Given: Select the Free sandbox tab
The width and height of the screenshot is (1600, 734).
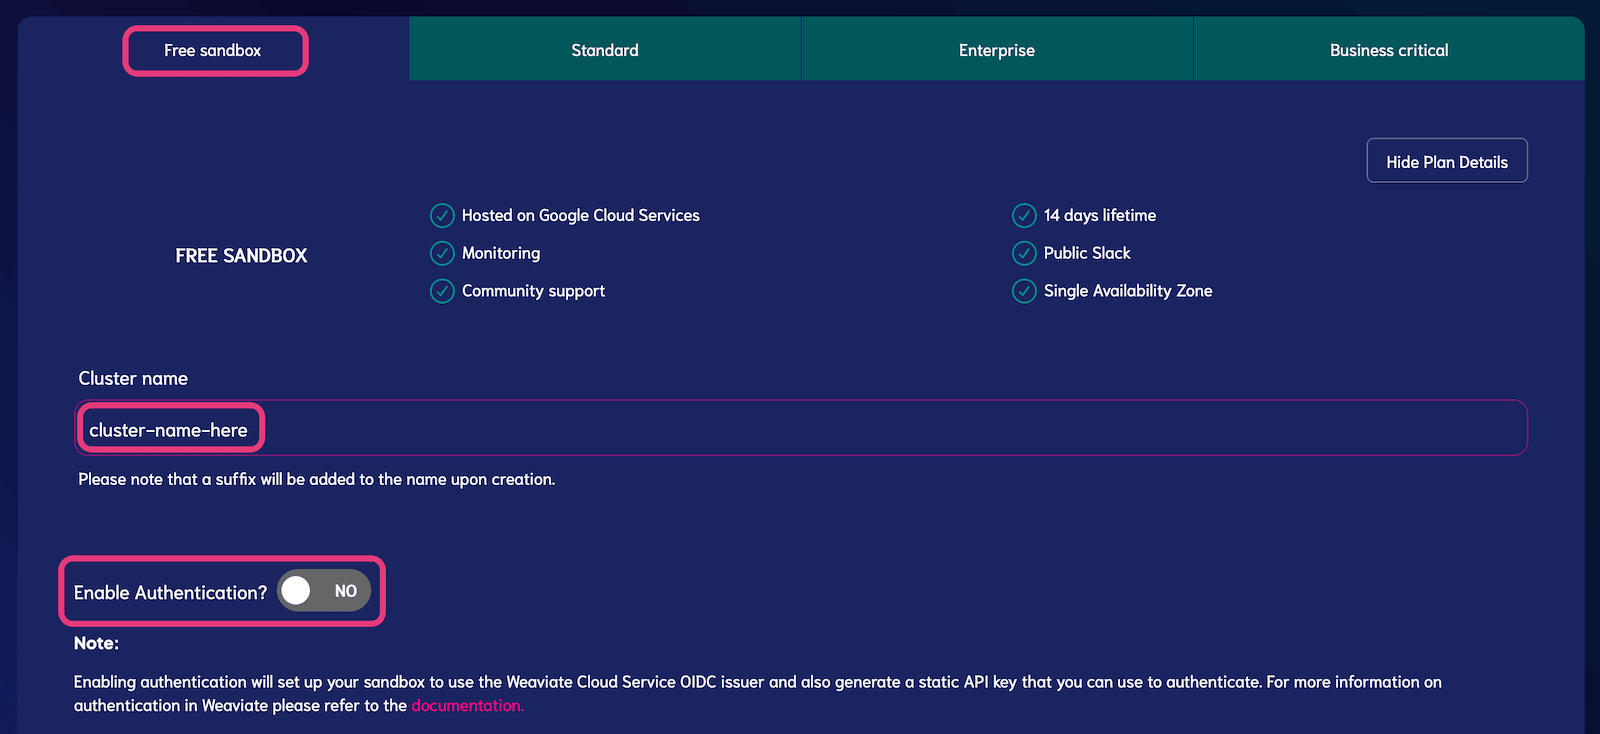Looking at the screenshot, I should point(213,50).
